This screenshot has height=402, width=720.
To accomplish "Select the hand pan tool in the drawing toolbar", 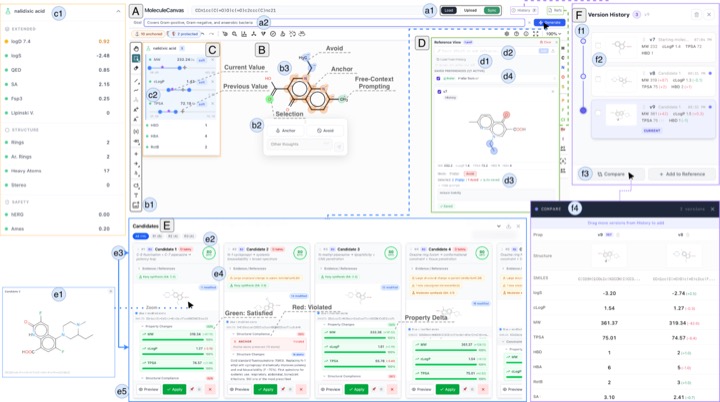I will pos(136,49).
